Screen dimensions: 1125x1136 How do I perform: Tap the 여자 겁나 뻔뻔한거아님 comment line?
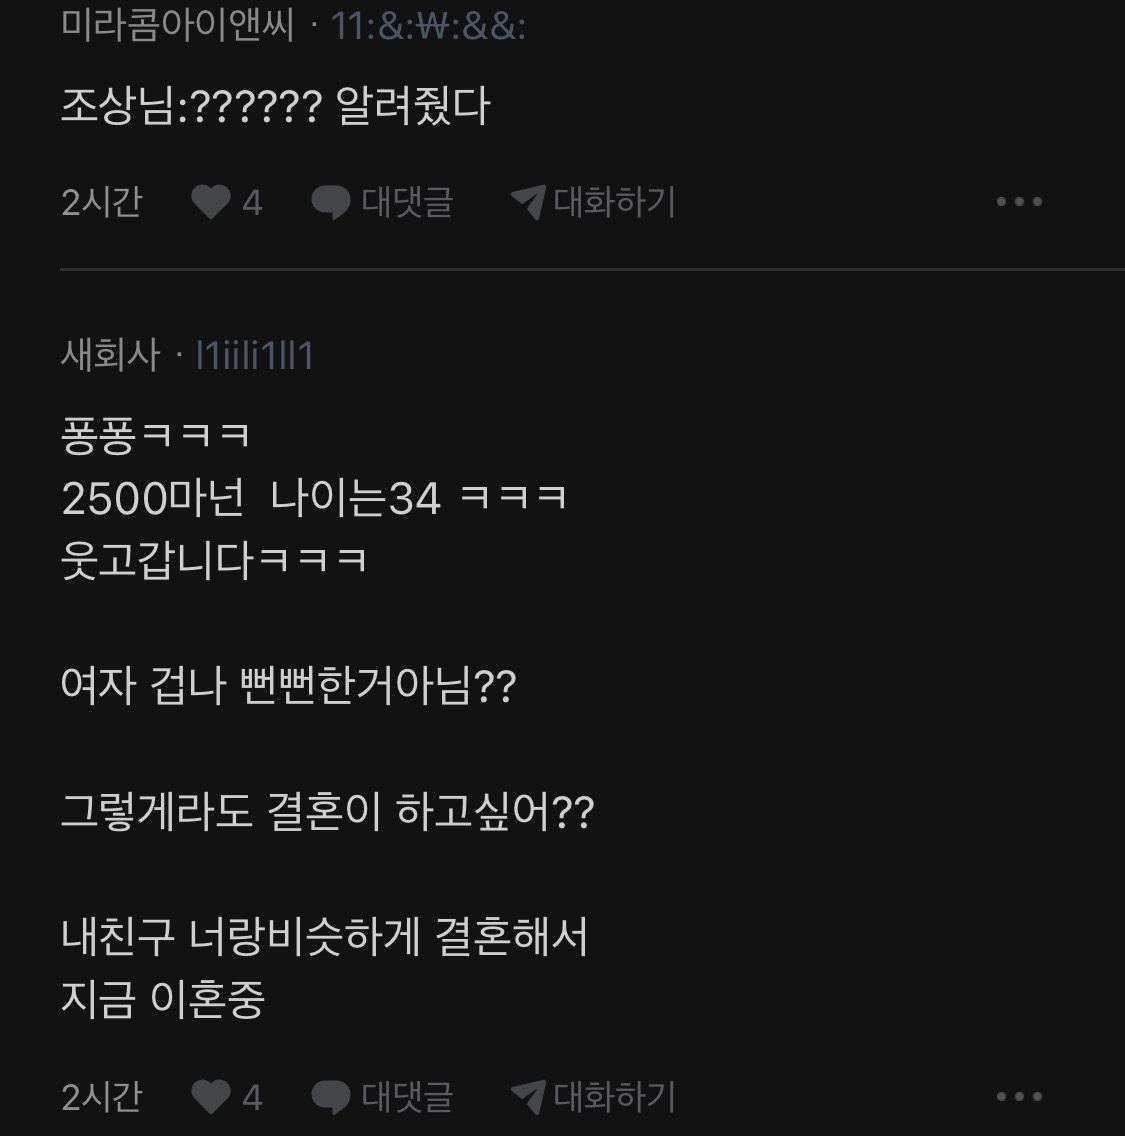pos(288,687)
